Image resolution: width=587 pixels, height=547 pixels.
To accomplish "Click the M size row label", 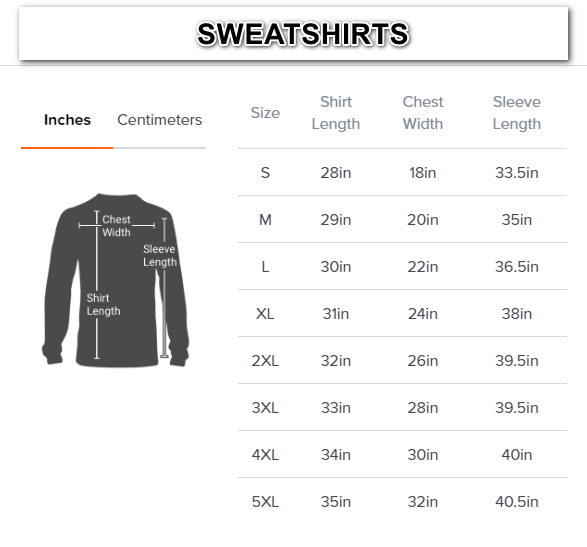I will coord(265,220).
